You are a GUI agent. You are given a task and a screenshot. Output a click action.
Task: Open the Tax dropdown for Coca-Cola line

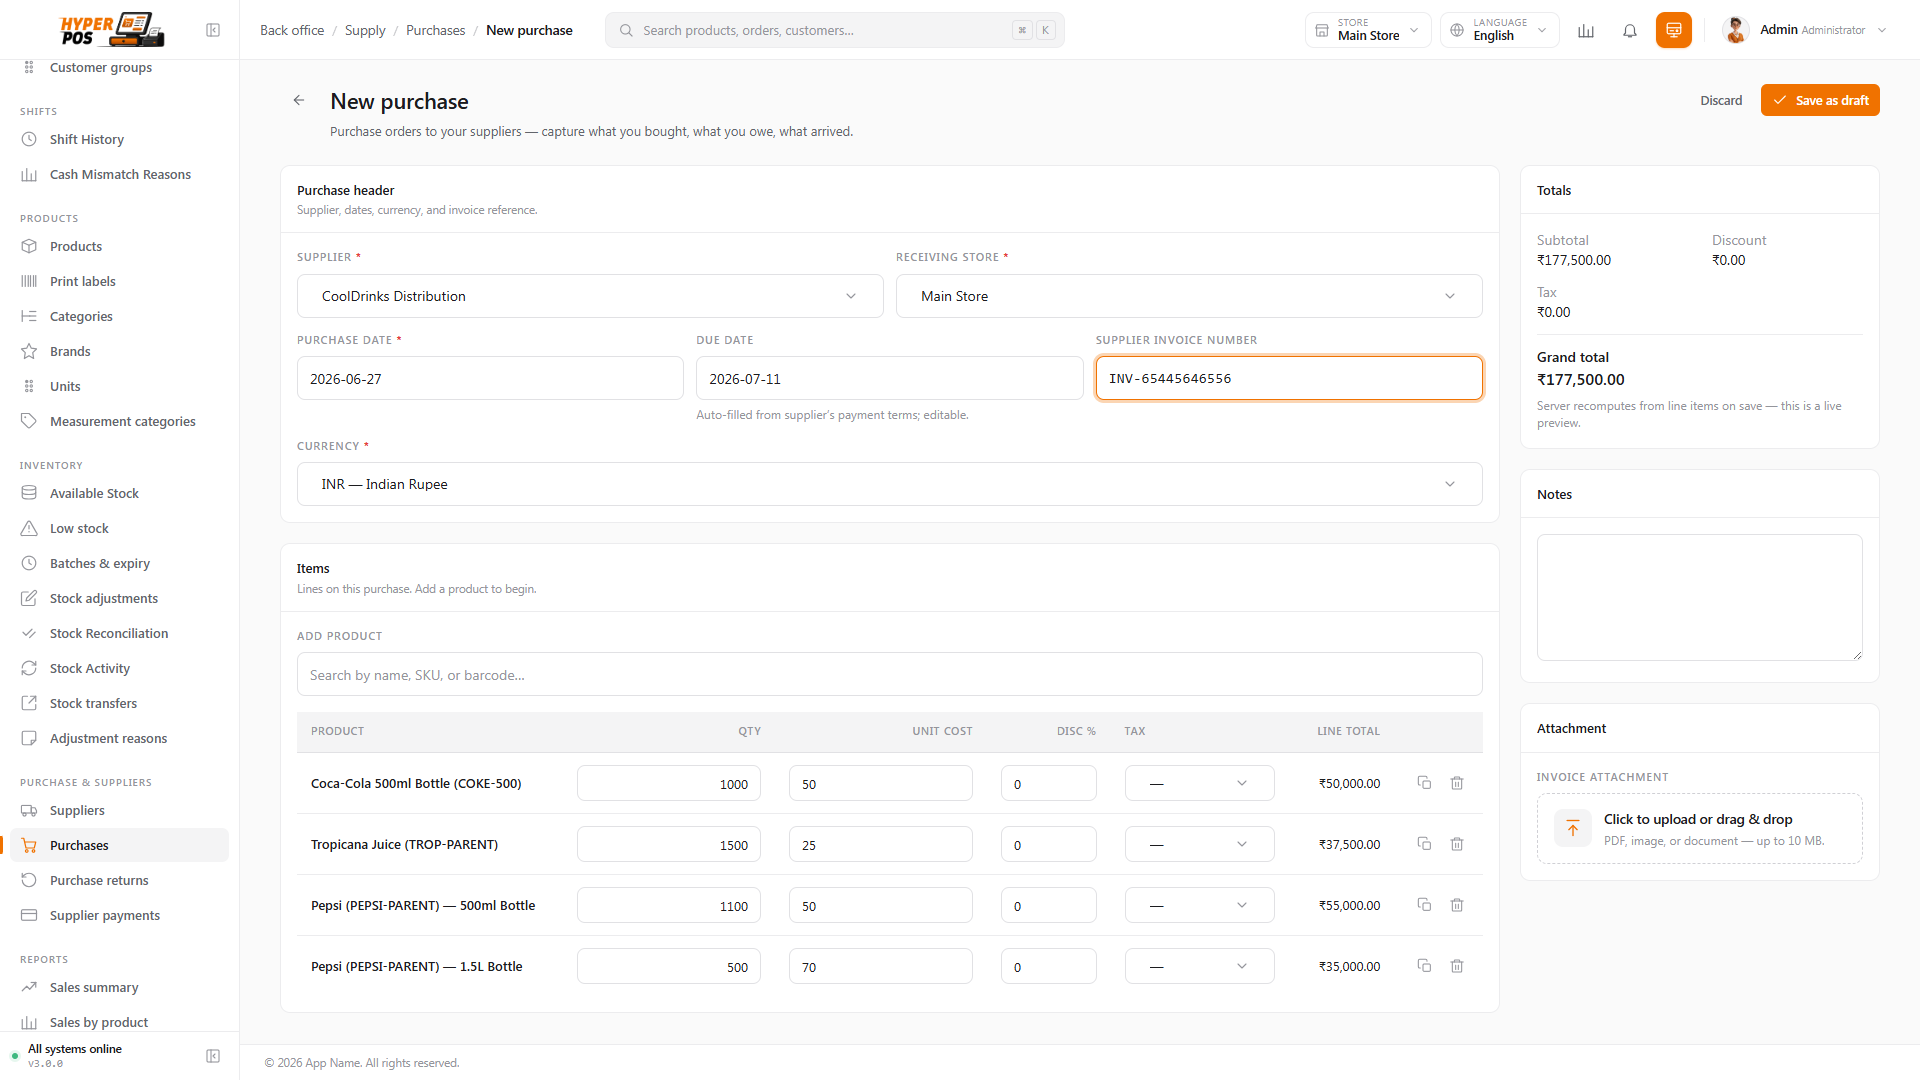click(x=1200, y=783)
